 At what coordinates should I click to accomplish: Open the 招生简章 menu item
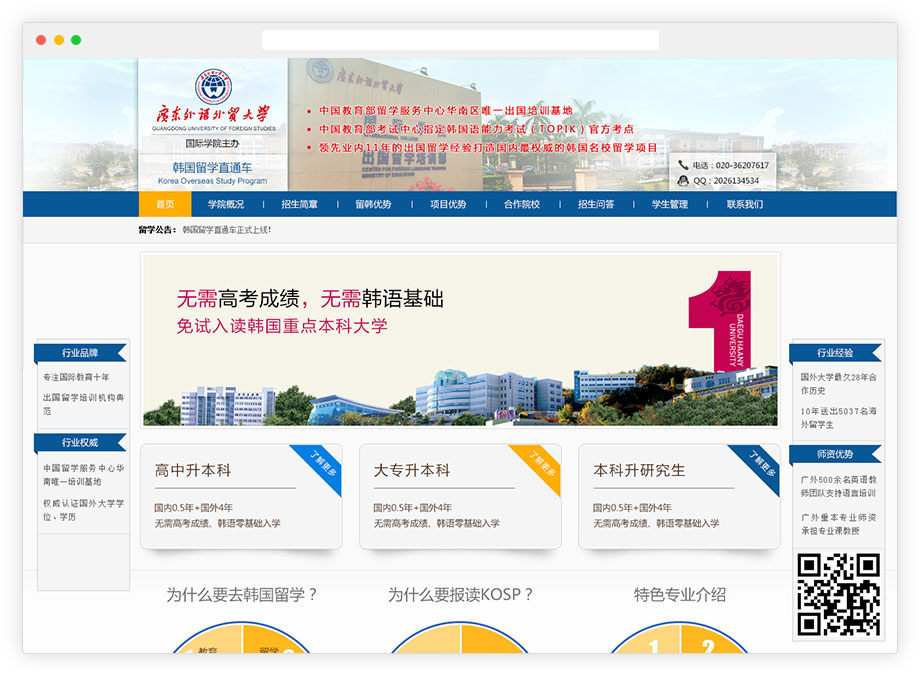coord(299,204)
